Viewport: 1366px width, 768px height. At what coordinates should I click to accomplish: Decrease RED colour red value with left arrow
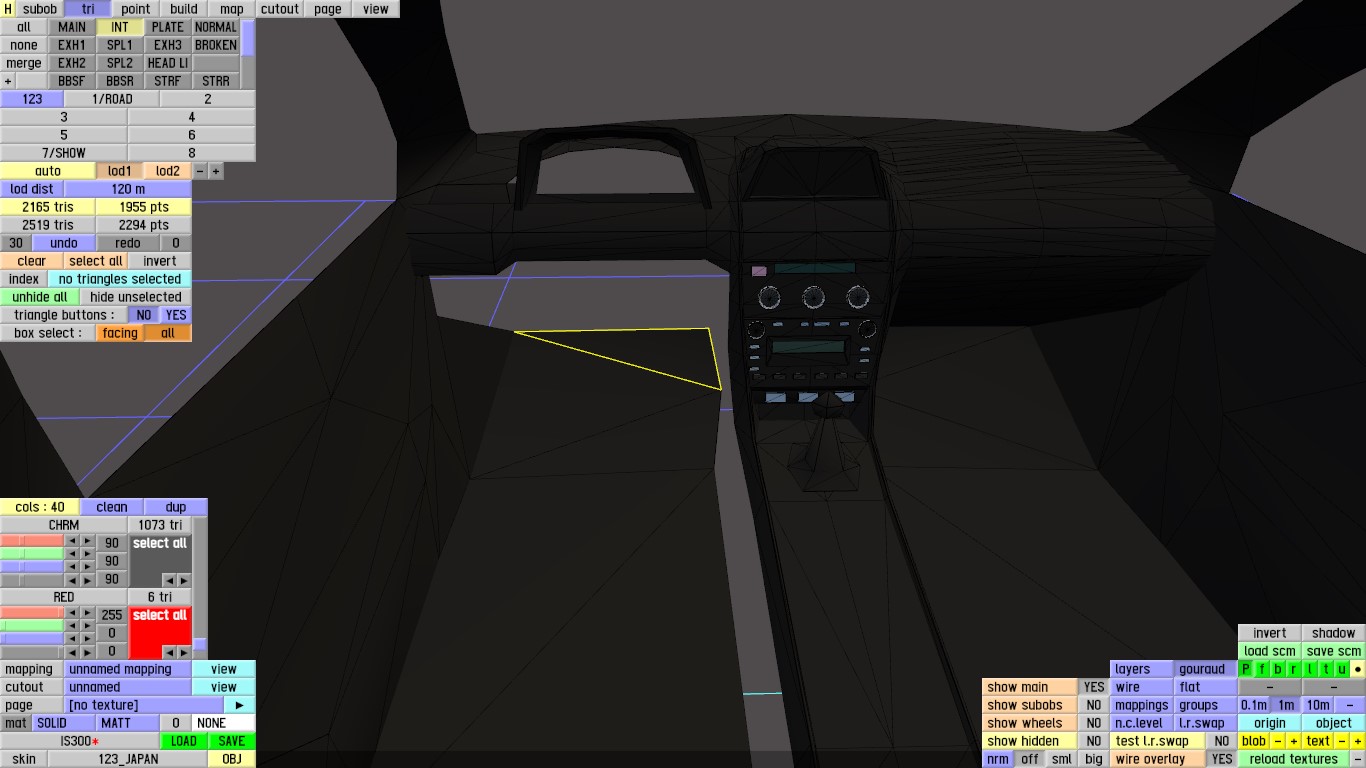(x=72, y=613)
